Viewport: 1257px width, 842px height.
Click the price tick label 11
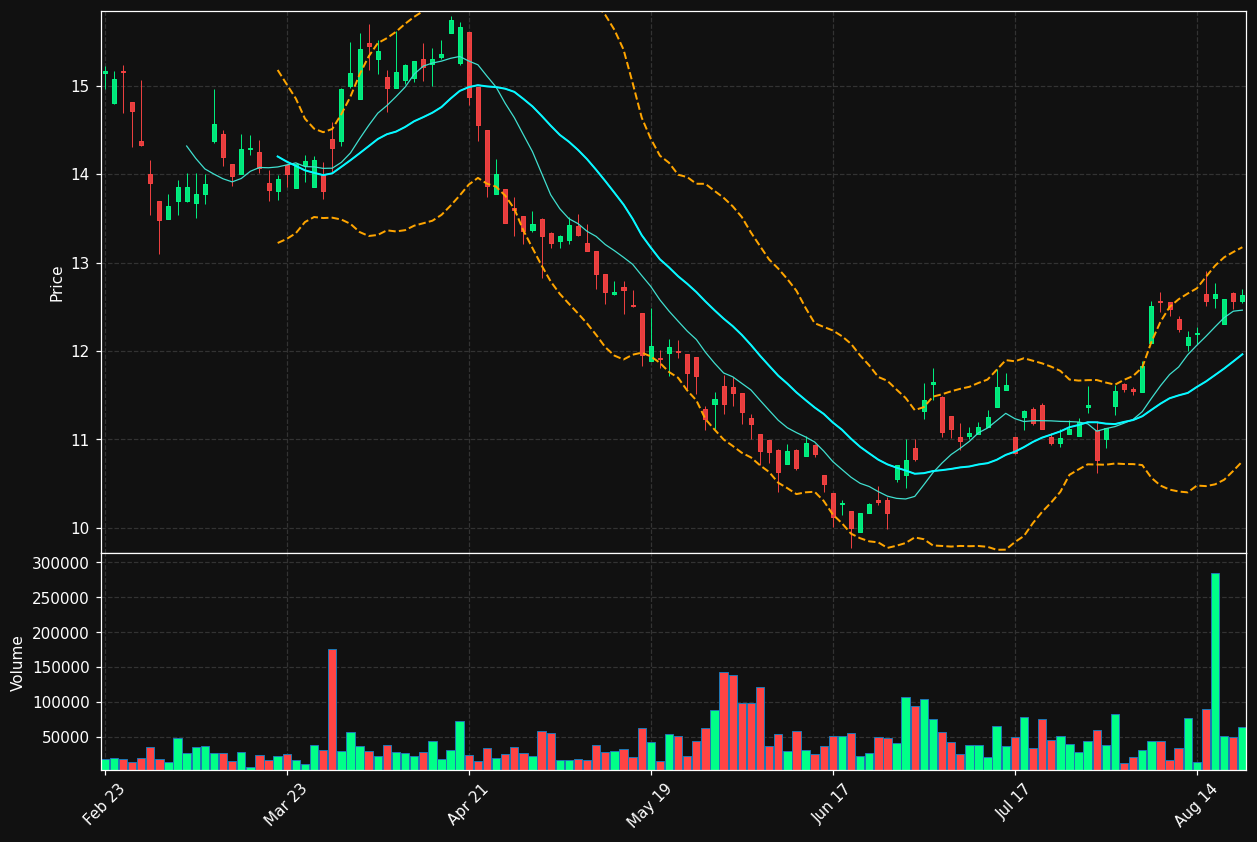coord(79,440)
